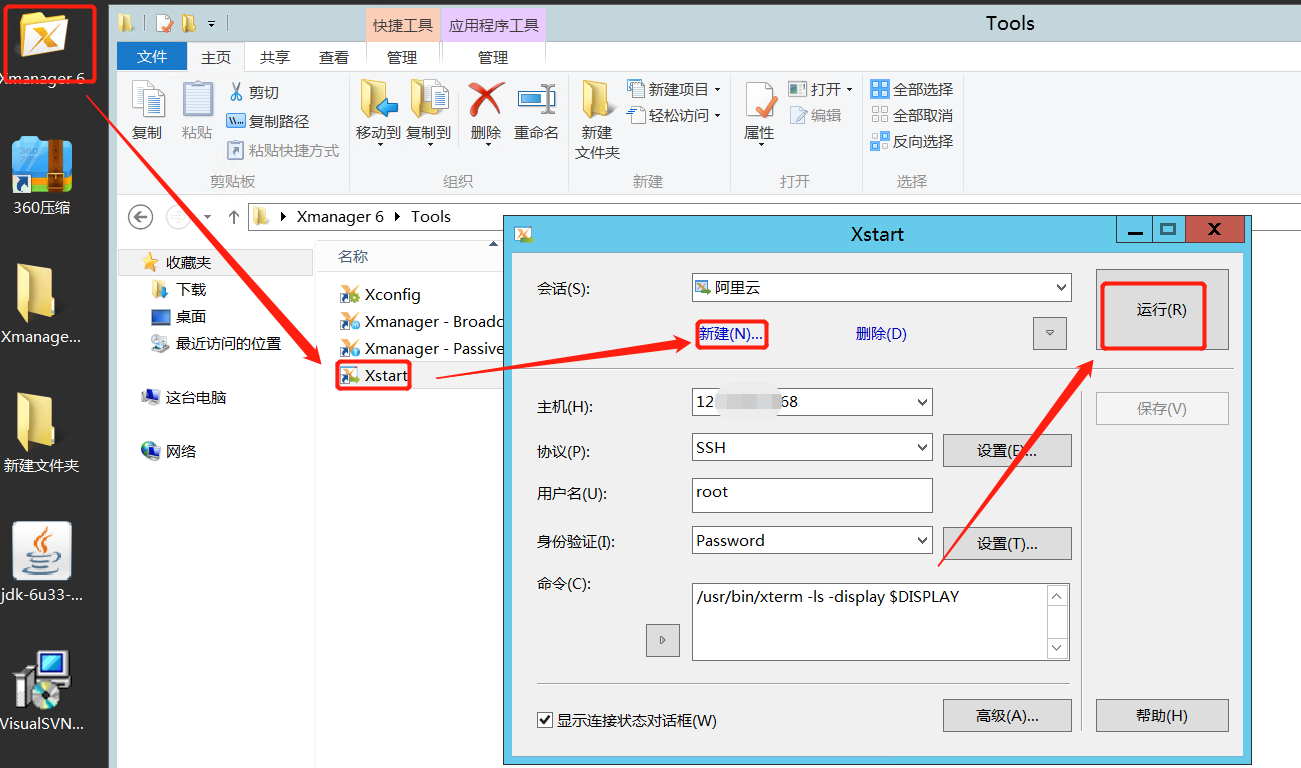1301x768 pixels.
Task: Select 下载 in the navigation pane
Action: click(180, 289)
